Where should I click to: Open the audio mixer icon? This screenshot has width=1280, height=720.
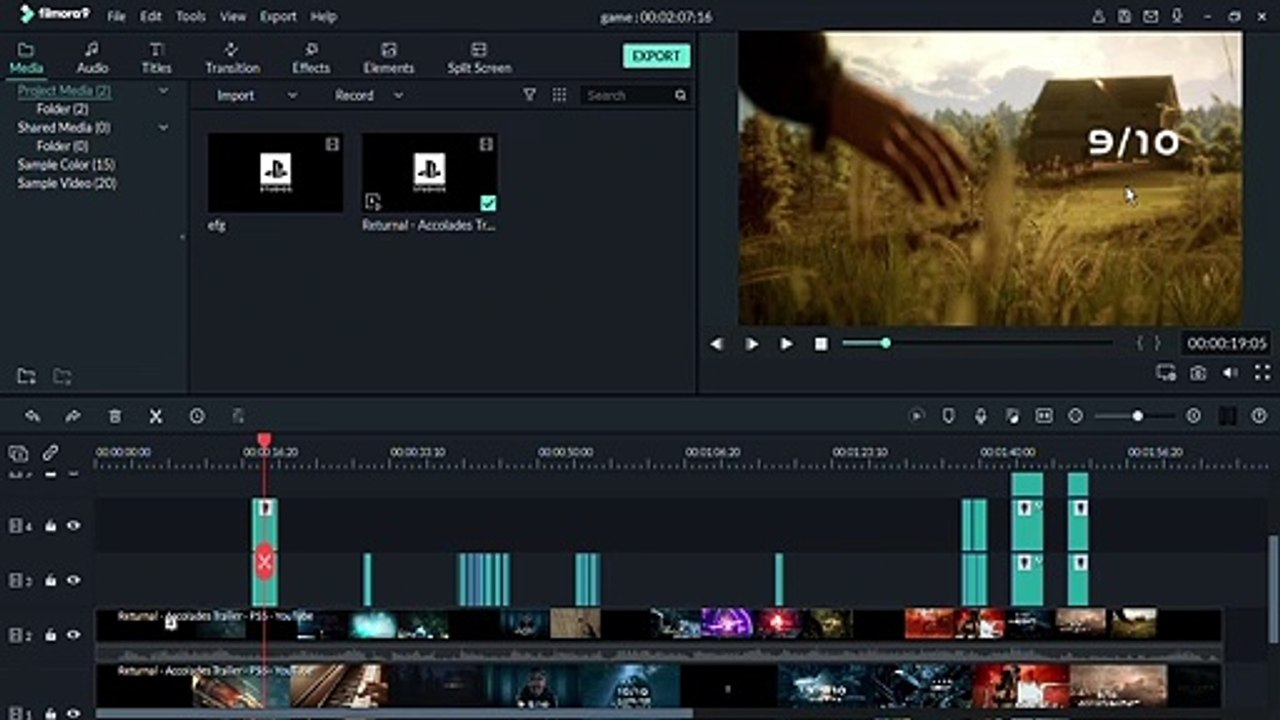pyautogui.click(x=1013, y=416)
